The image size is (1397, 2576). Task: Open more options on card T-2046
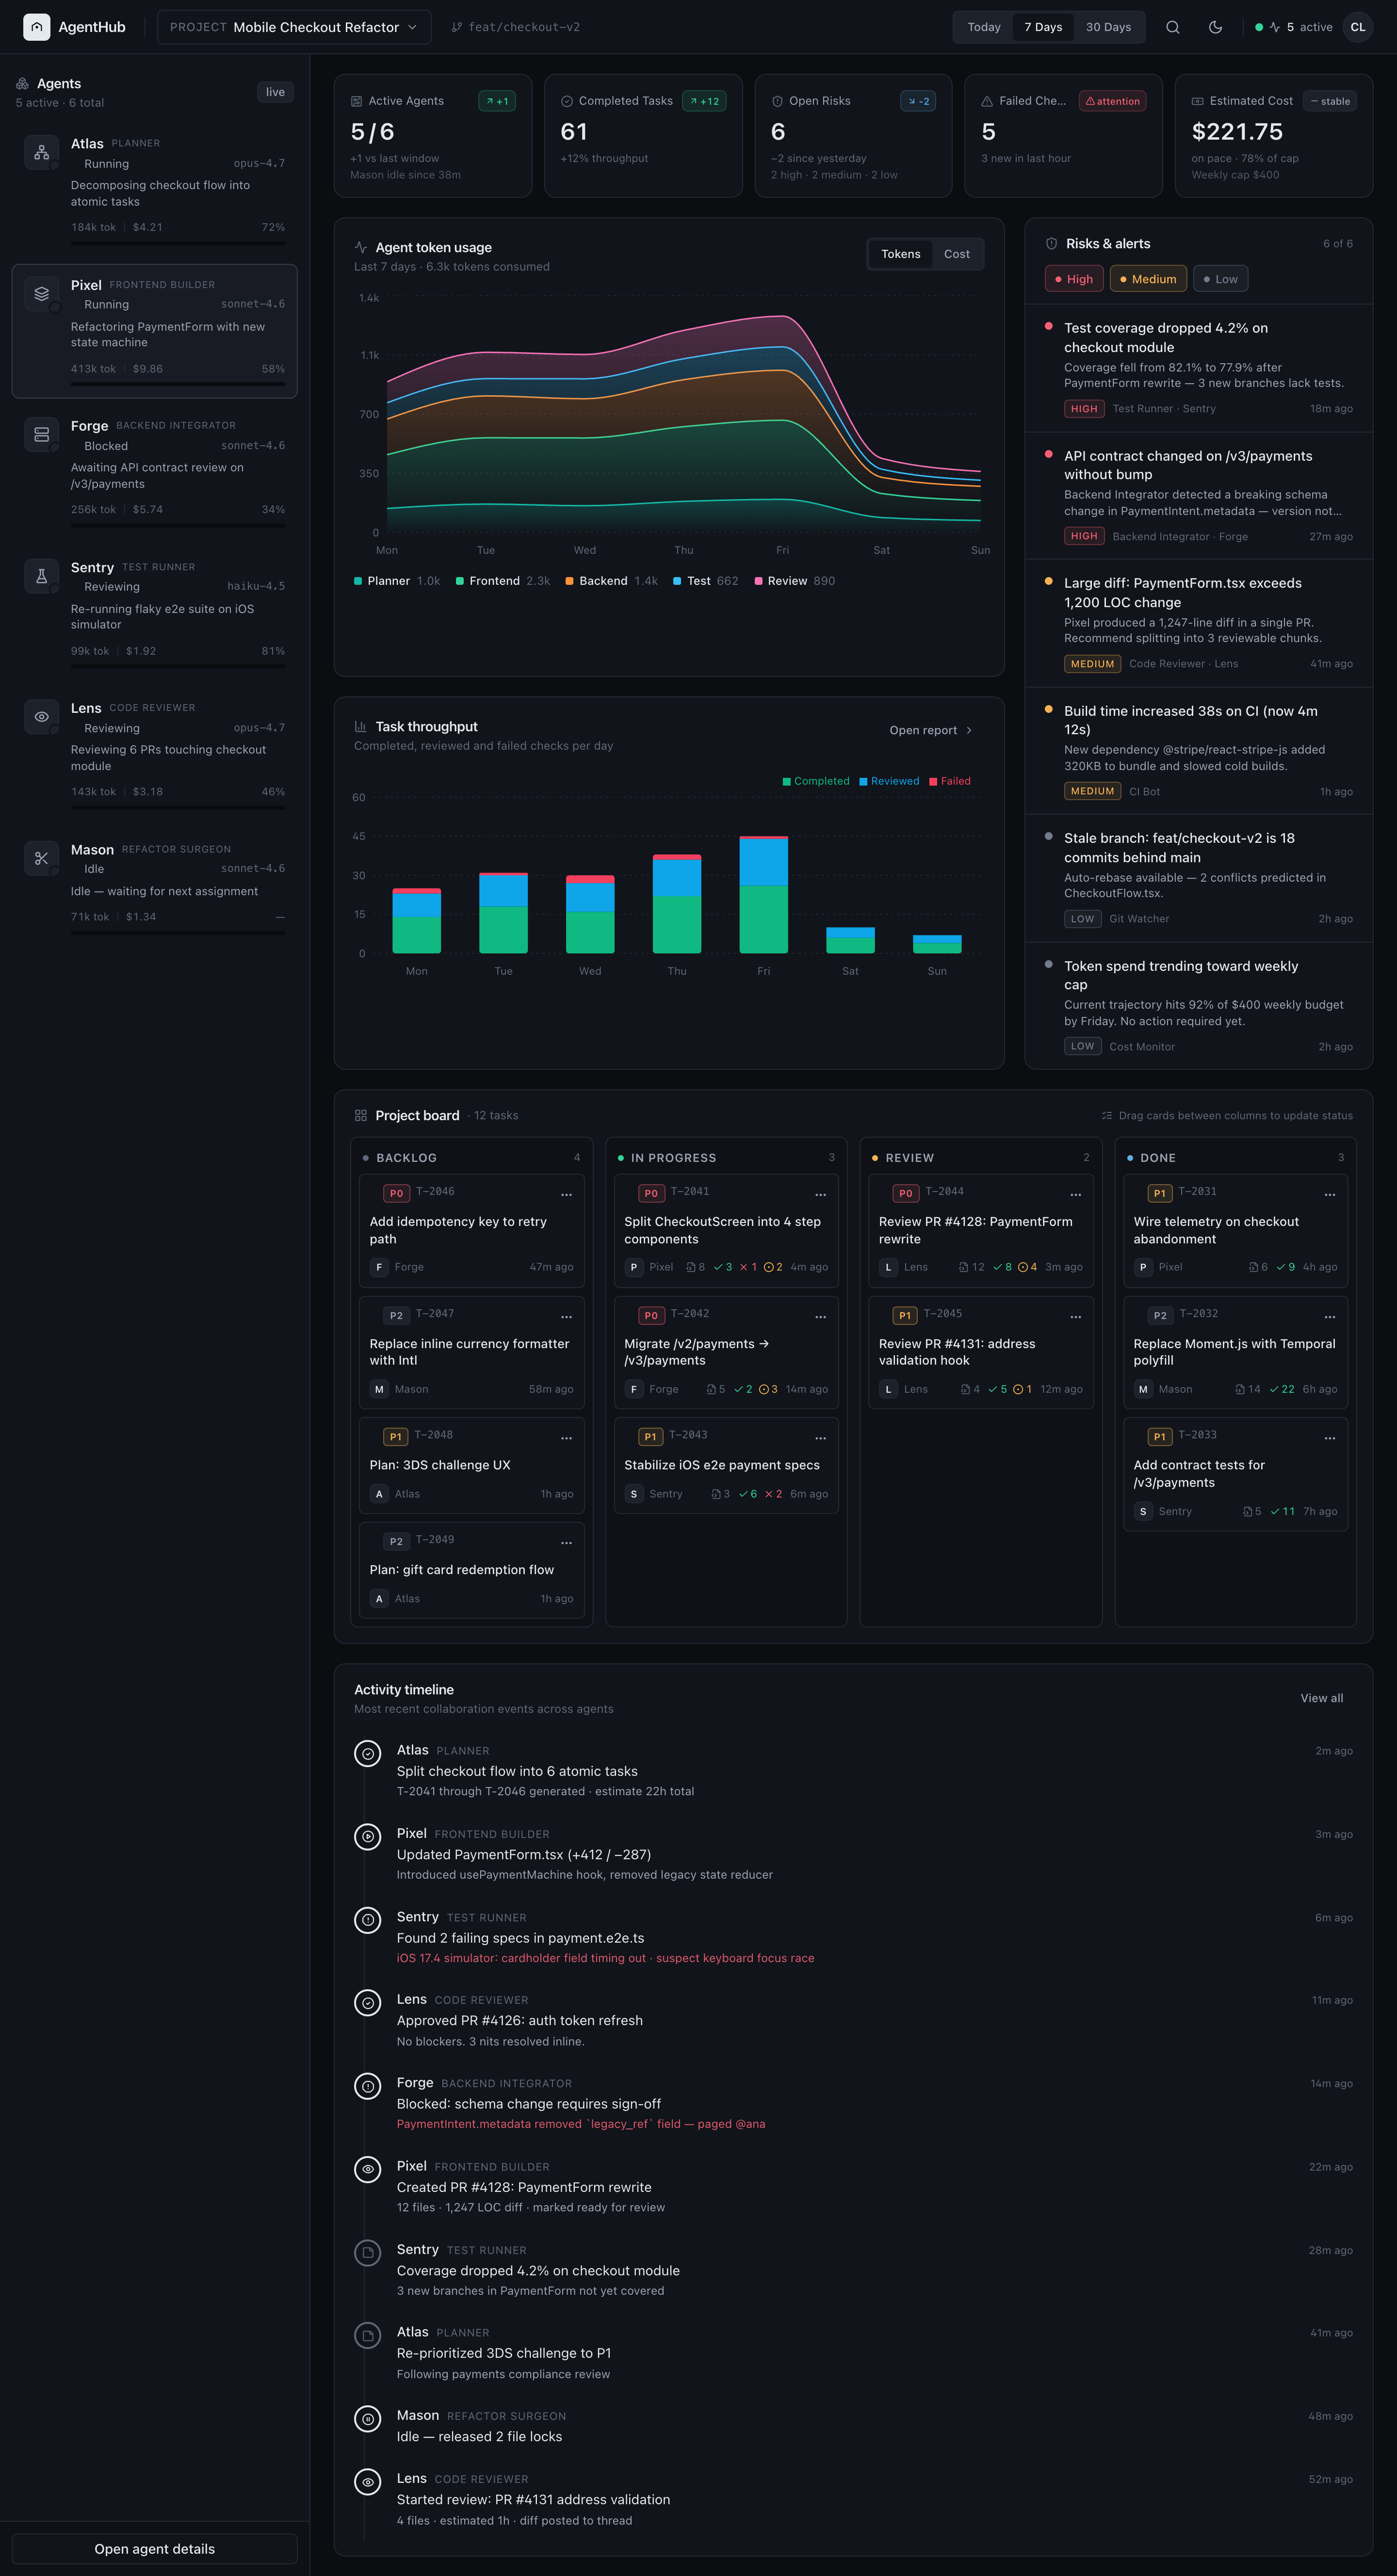click(x=566, y=1194)
